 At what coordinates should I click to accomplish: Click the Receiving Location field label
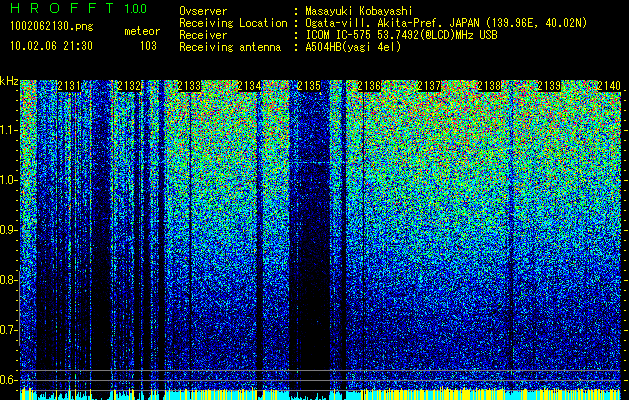[x=233, y=23]
